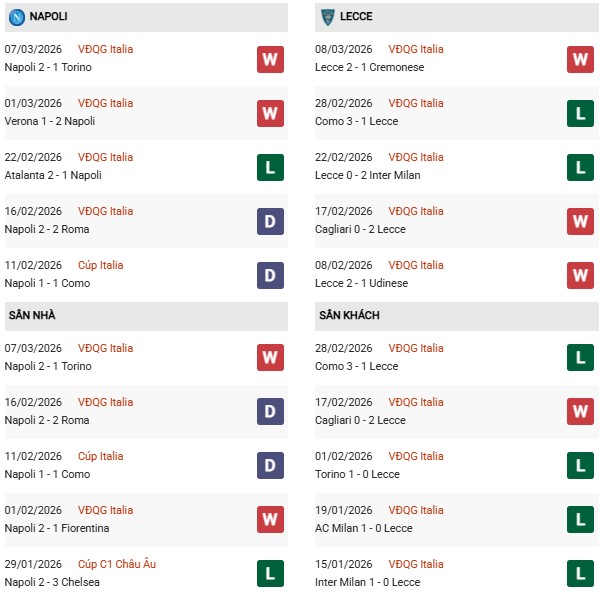The height and width of the screenshot is (596, 600).
Task: Open the Cúp C1 Châu Âu league link
Action: [118, 564]
